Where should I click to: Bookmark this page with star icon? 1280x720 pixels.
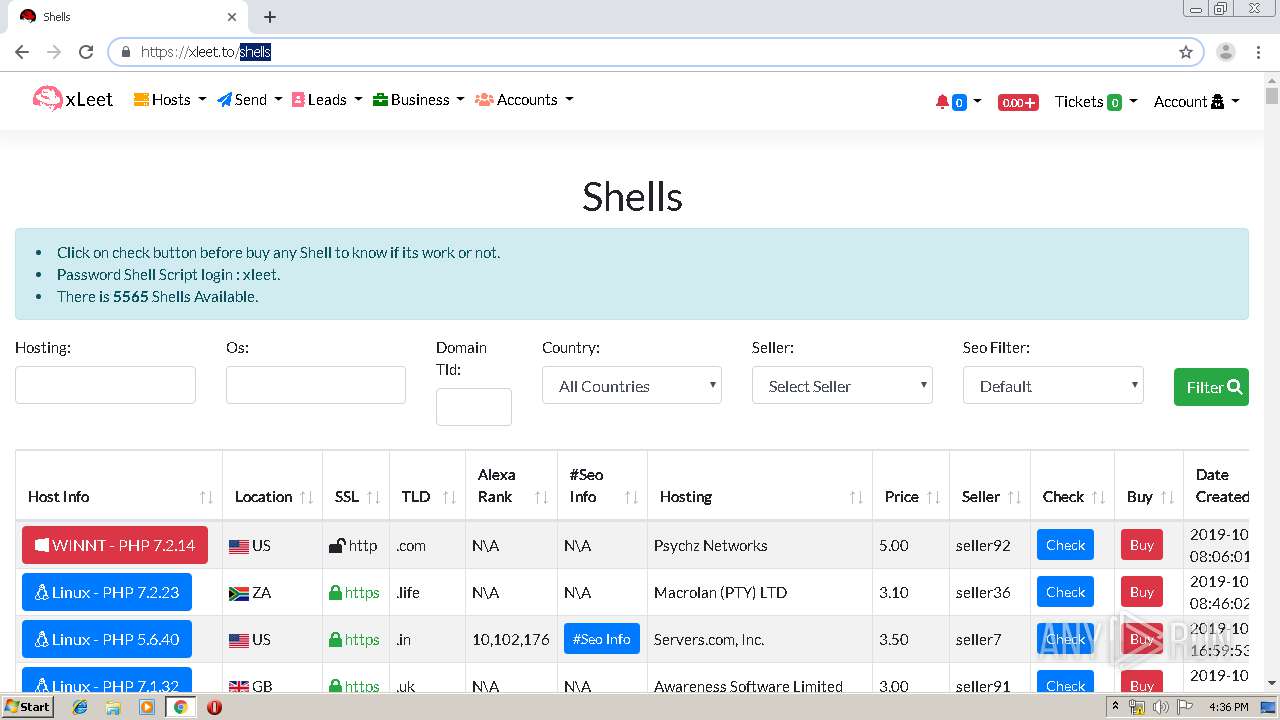click(1186, 52)
